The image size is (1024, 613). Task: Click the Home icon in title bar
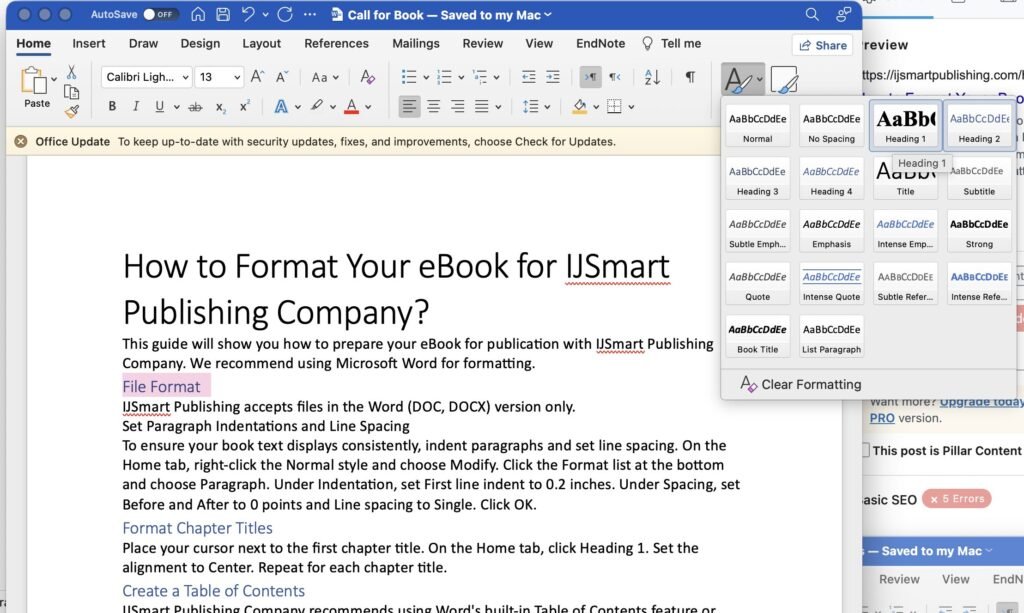[x=198, y=14]
